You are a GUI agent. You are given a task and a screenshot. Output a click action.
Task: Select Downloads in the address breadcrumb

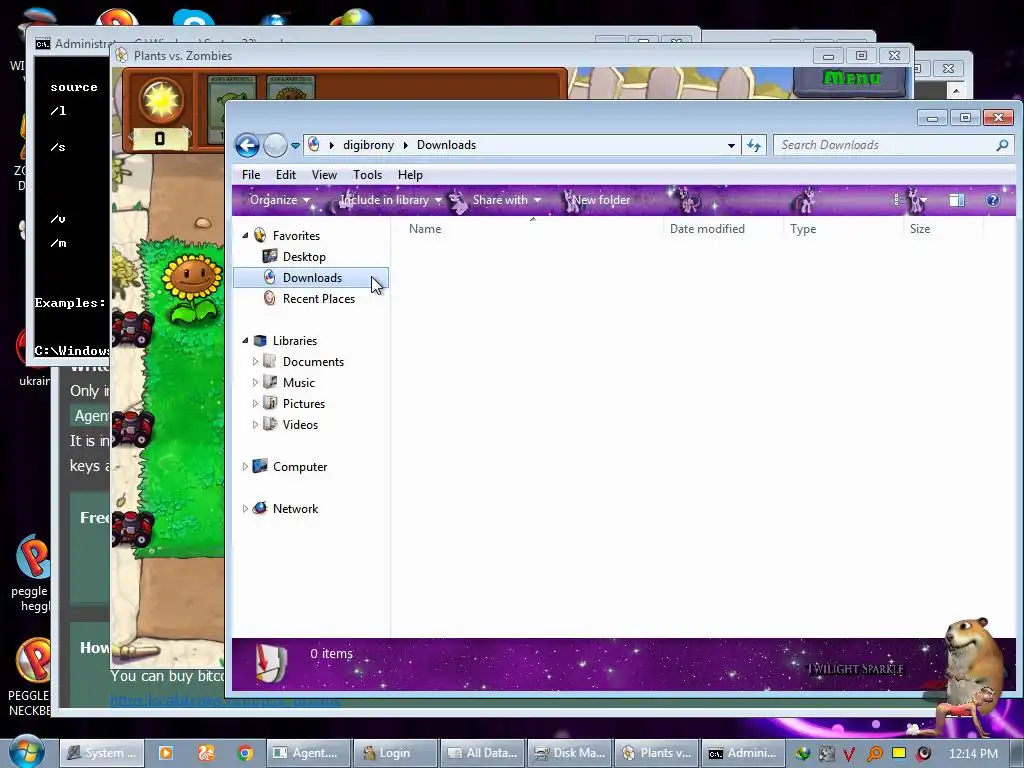coord(446,145)
